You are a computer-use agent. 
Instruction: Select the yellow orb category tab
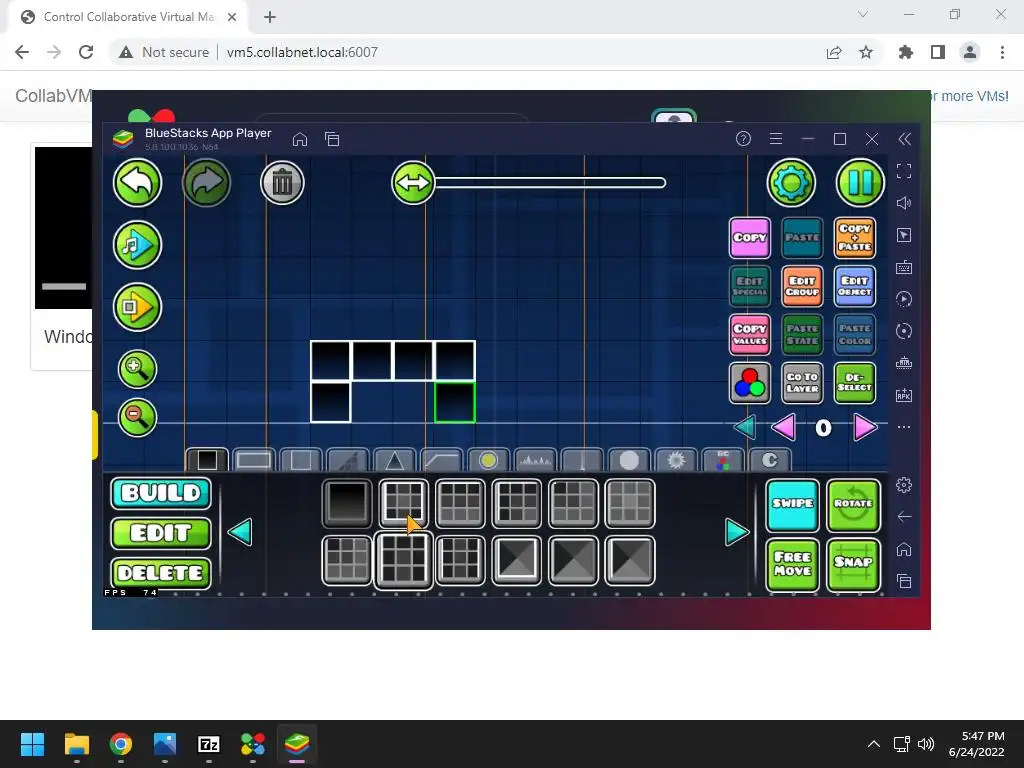[x=488, y=460]
